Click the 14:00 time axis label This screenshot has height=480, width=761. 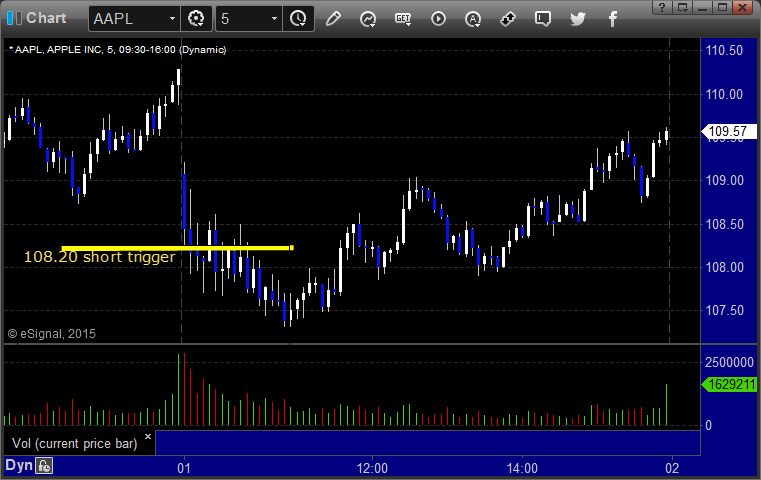click(x=522, y=468)
